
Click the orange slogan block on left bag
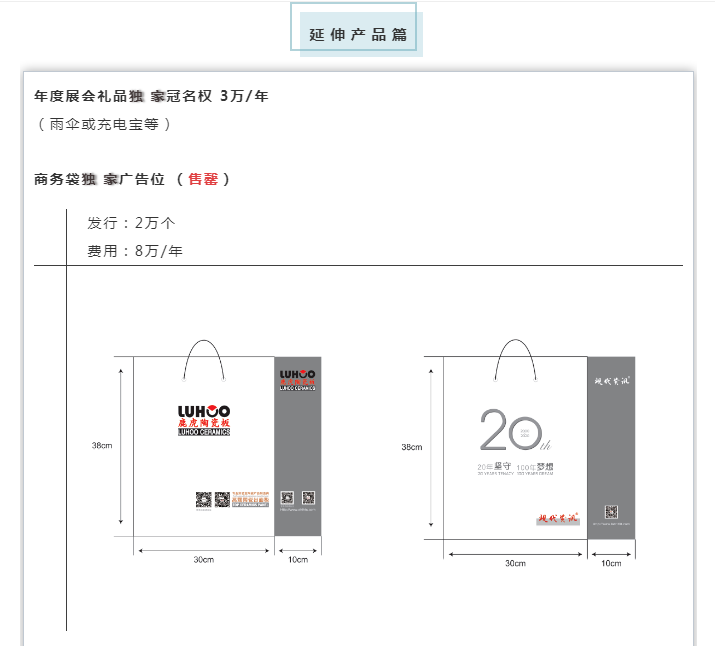(251, 499)
